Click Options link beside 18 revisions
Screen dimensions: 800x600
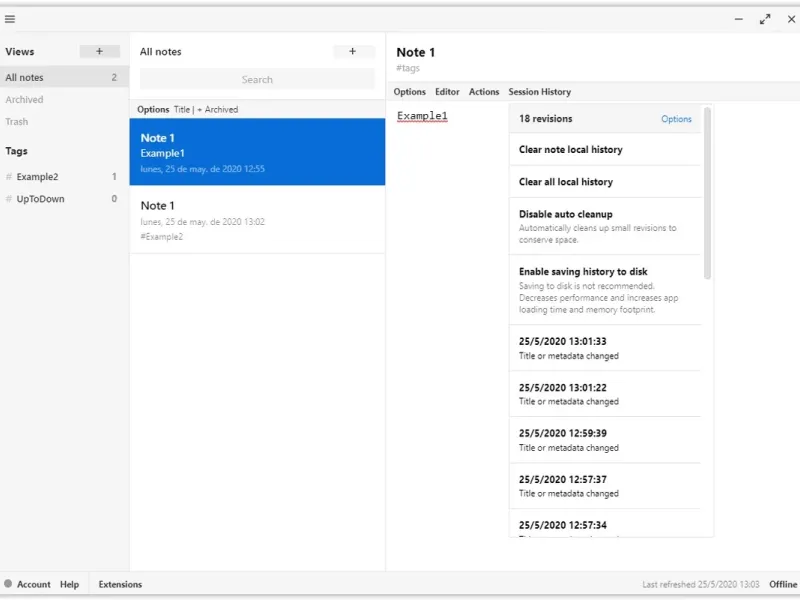(x=676, y=119)
